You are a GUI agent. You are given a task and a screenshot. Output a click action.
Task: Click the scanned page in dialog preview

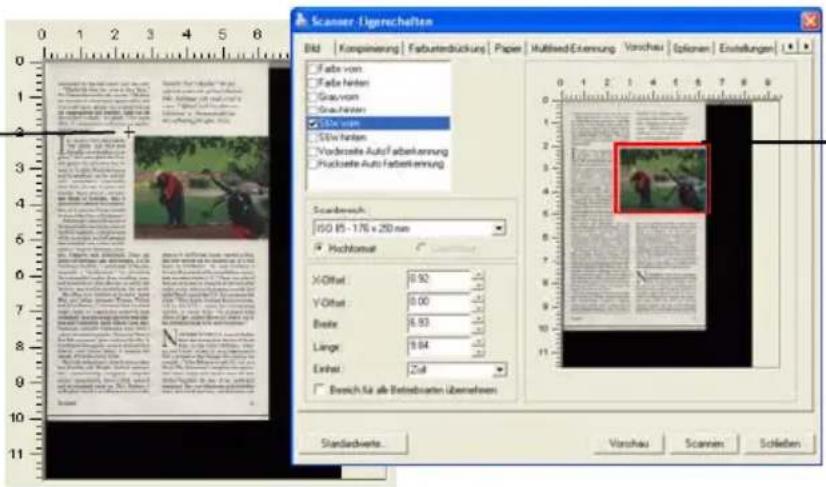pos(634,215)
